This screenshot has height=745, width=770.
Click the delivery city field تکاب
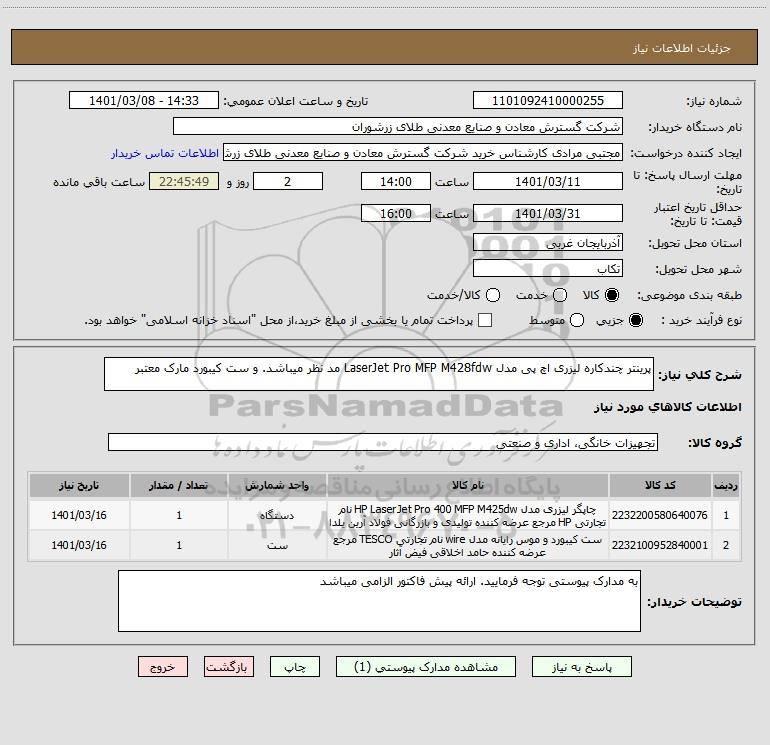[x=548, y=269]
